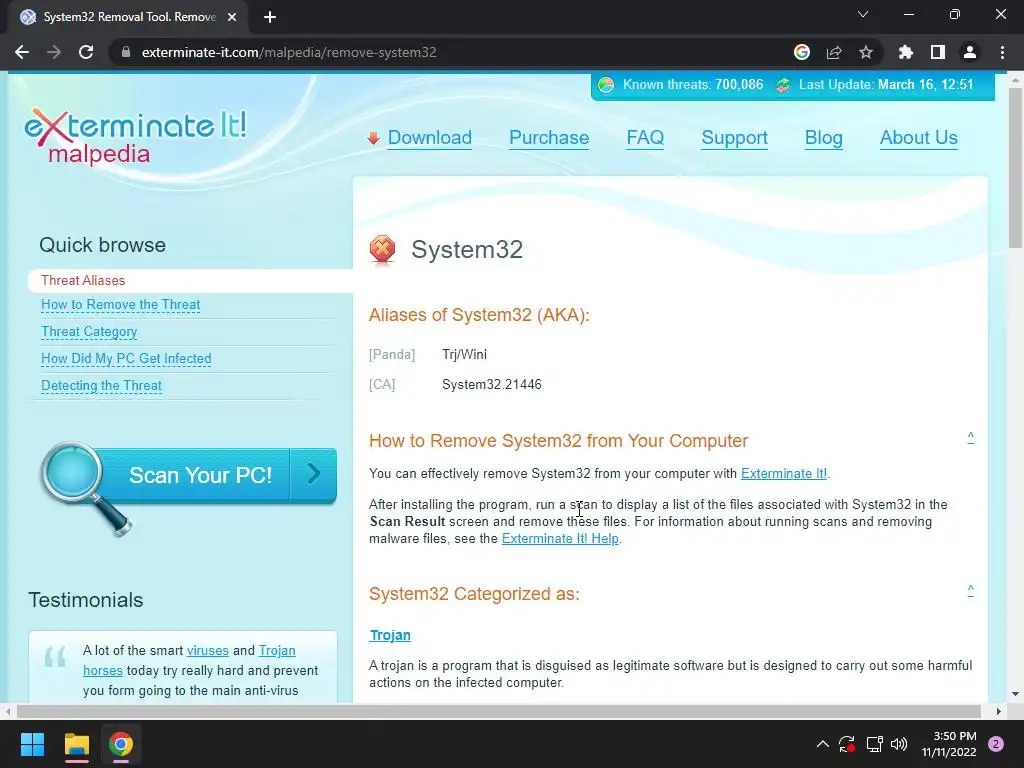Viewport: 1024px width, 768px height.
Task: Click the red System32 threat icon
Action: (x=383, y=249)
